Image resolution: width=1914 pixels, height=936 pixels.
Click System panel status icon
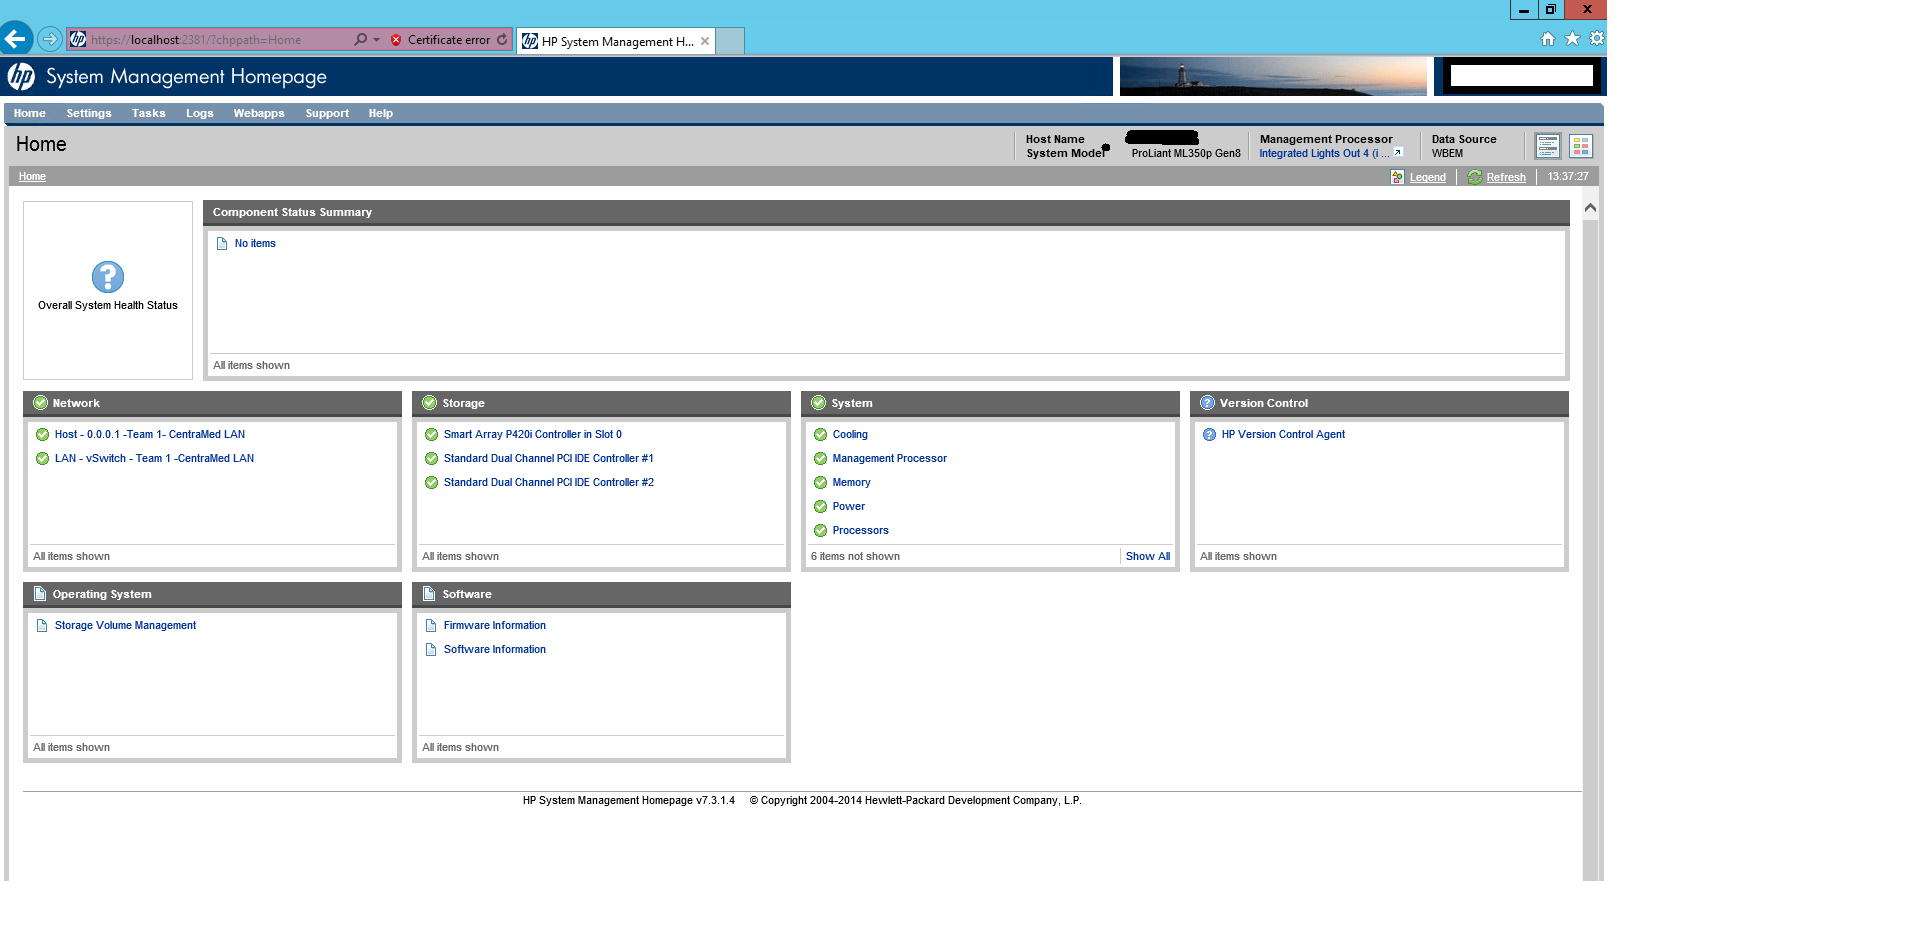(819, 403)
